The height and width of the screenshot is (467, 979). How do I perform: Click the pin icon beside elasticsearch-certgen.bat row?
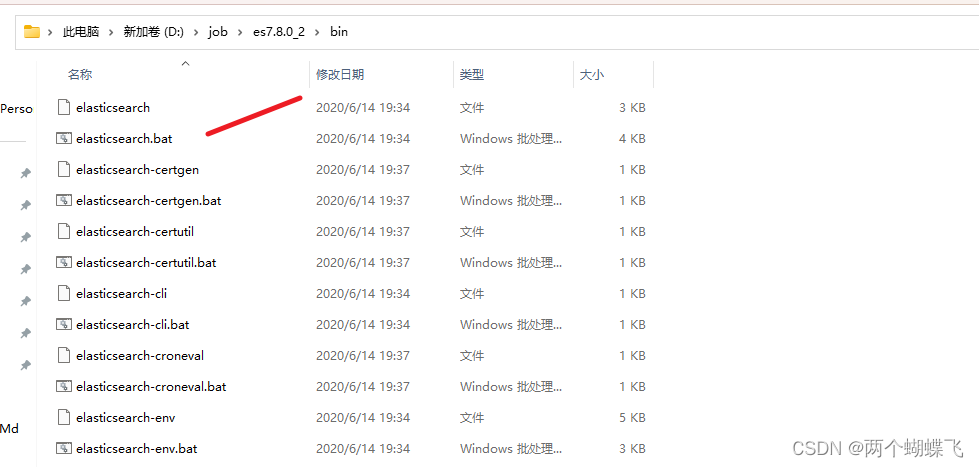[x=25, y=205]
